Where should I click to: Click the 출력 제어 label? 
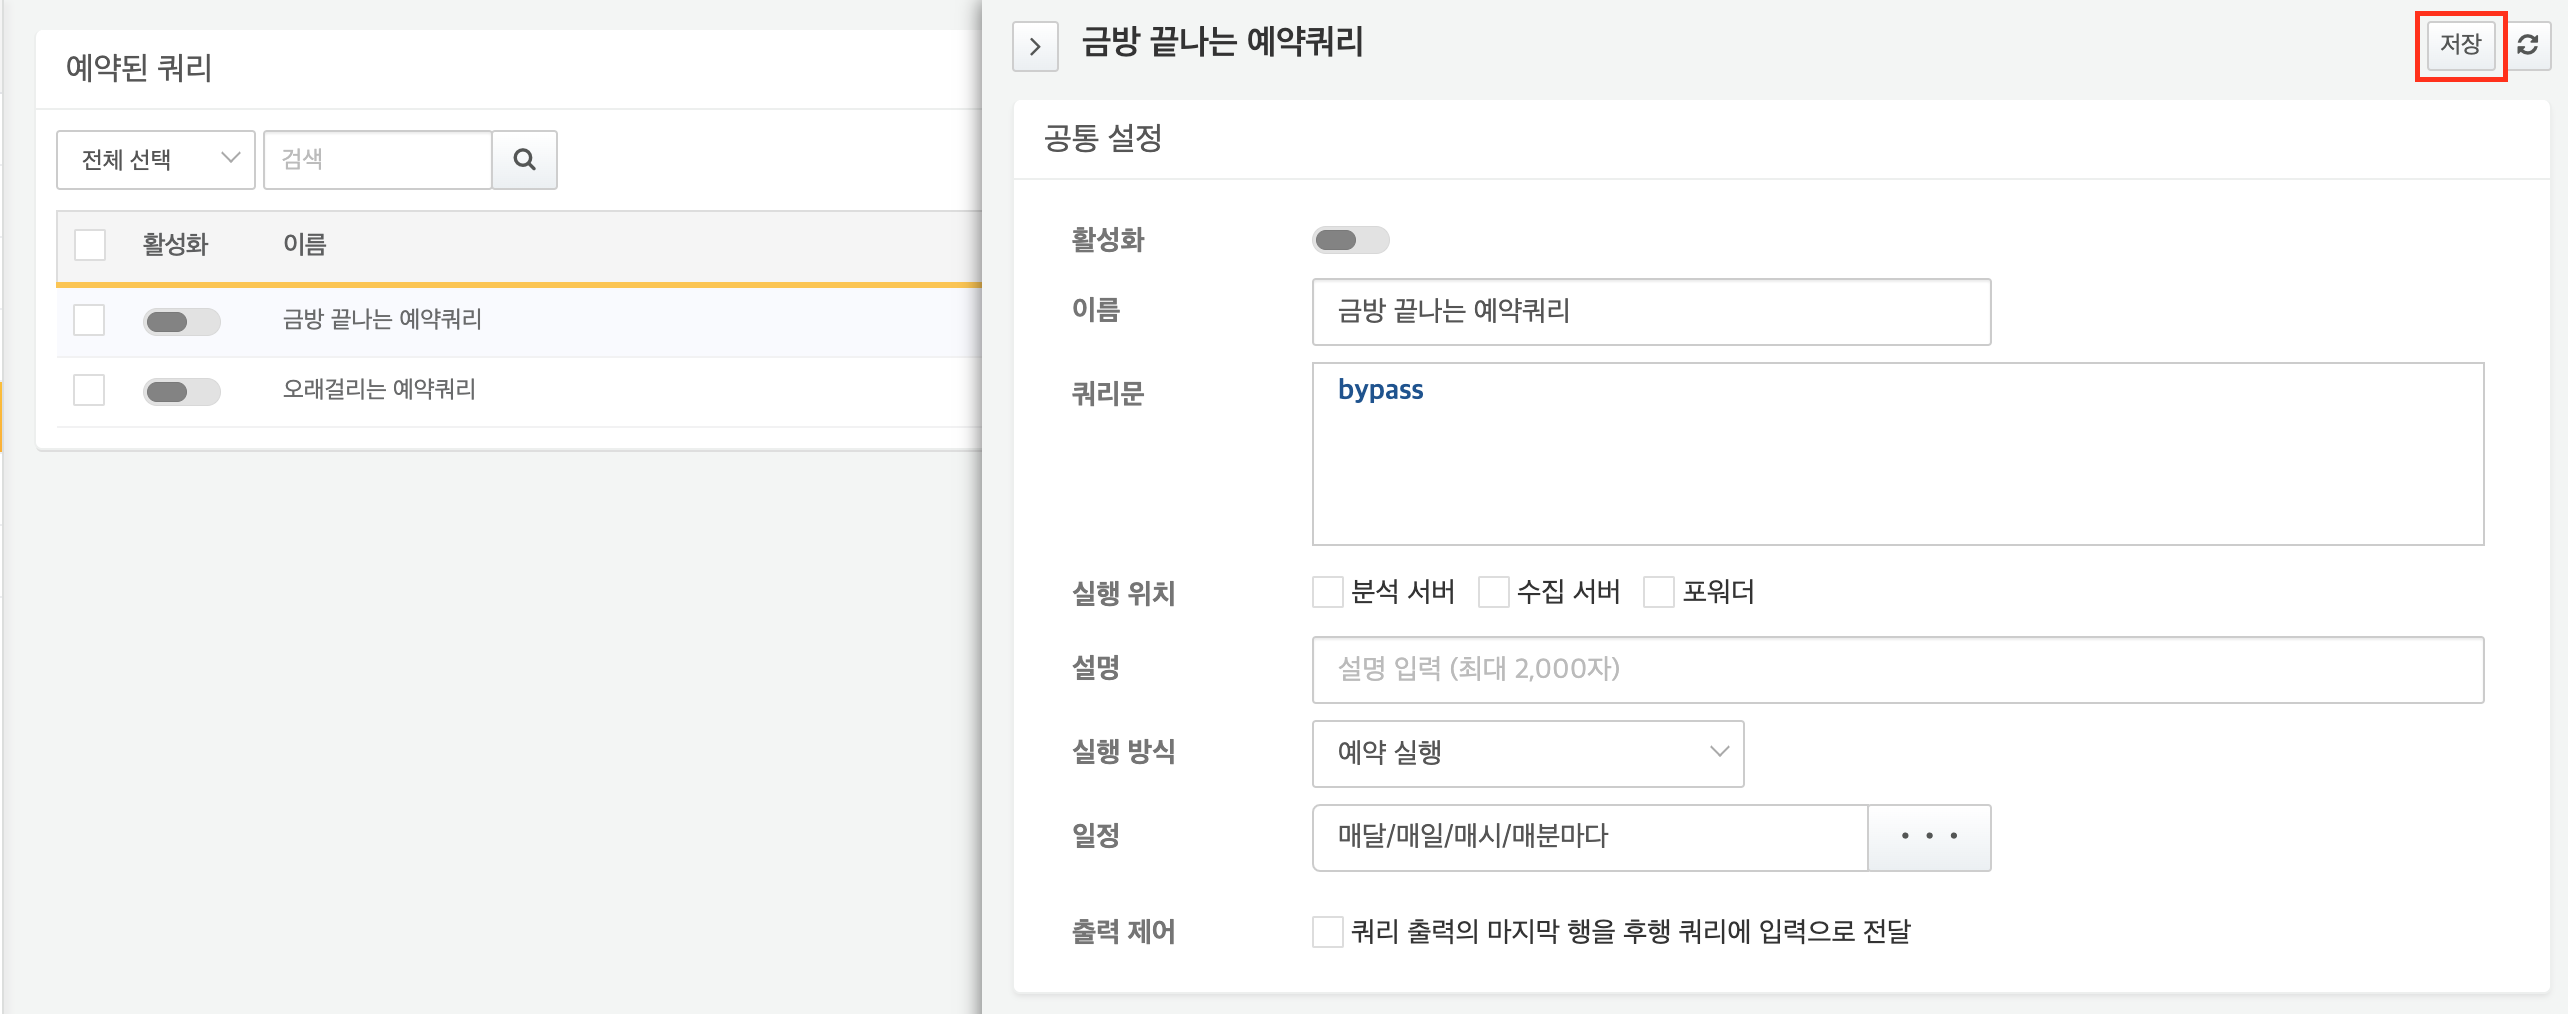pos(1123,932)
